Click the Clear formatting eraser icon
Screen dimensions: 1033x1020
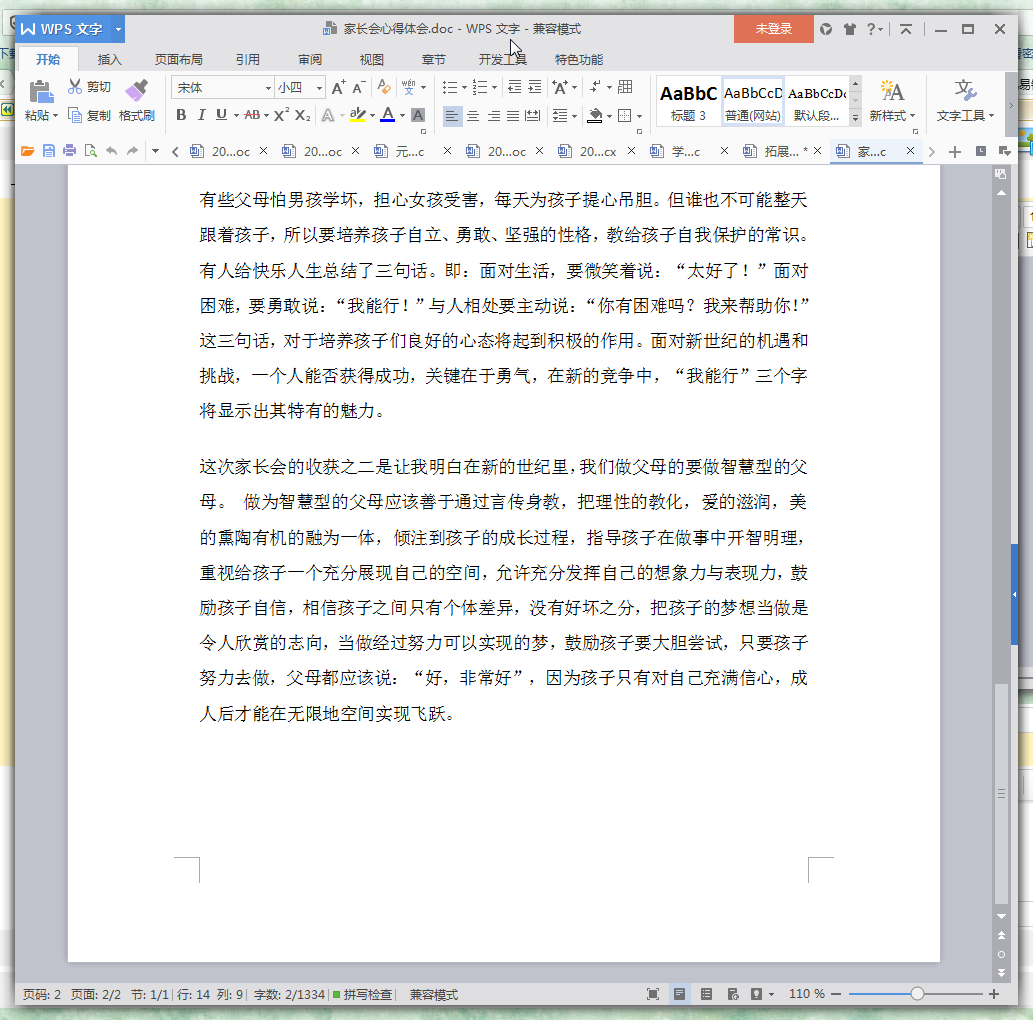tap(383, 87)
